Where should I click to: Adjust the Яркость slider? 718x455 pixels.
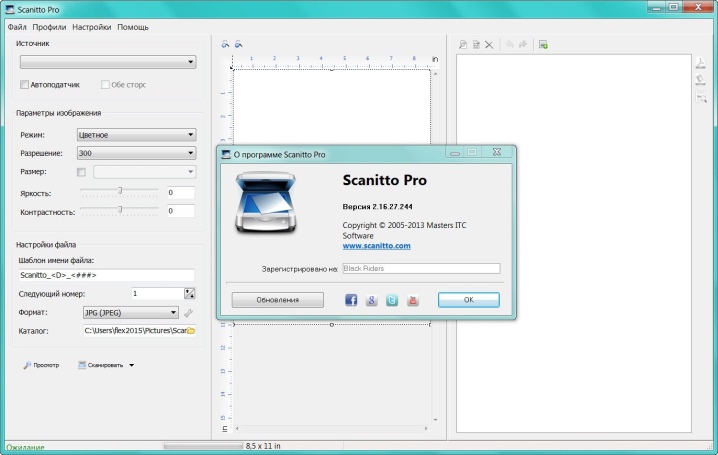click(119, 192)
